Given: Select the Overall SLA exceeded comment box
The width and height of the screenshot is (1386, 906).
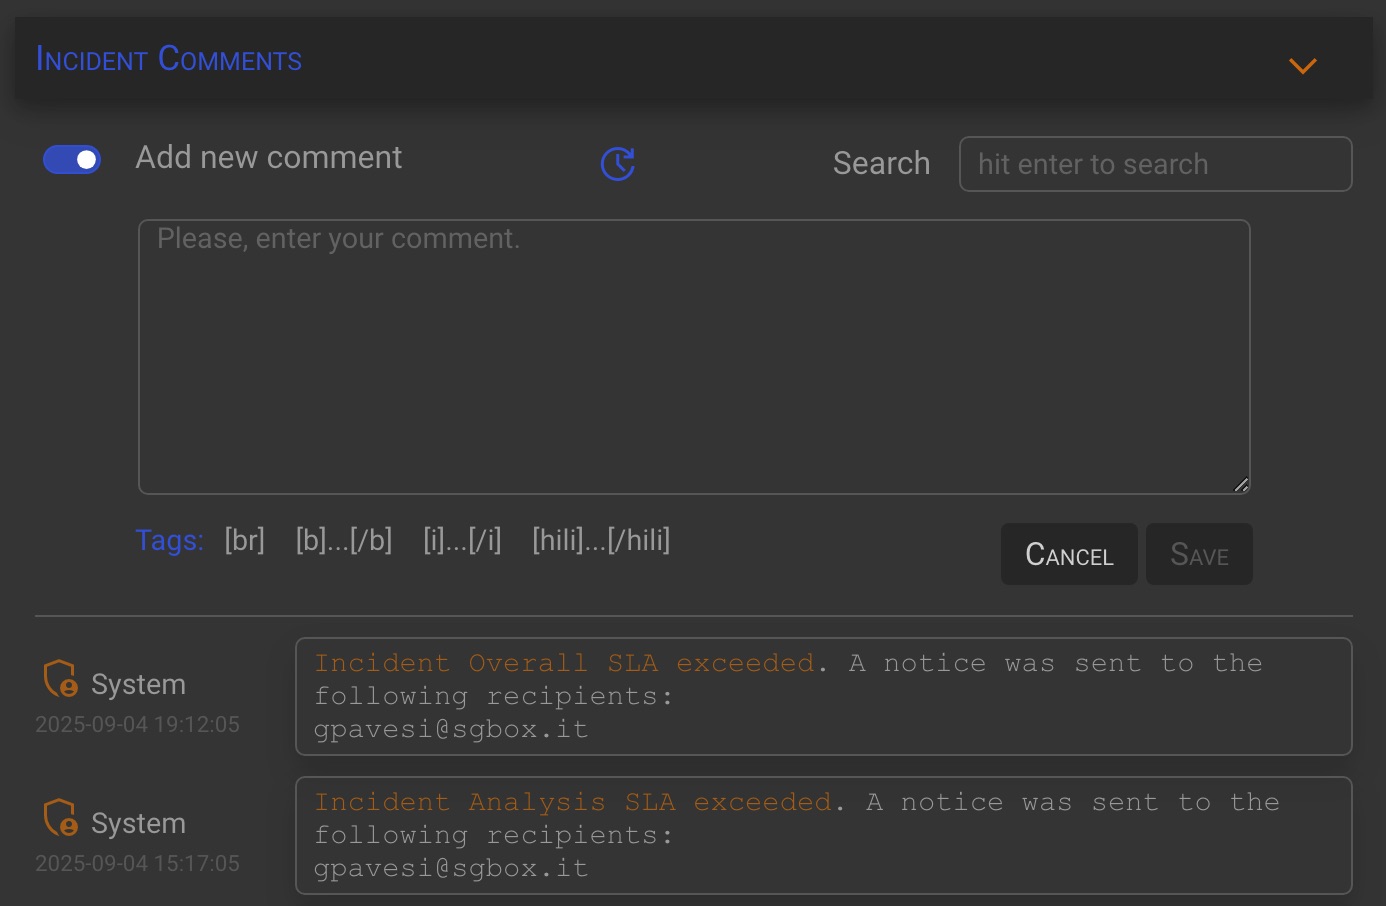Looking at the screenshot, I should 823,696.
